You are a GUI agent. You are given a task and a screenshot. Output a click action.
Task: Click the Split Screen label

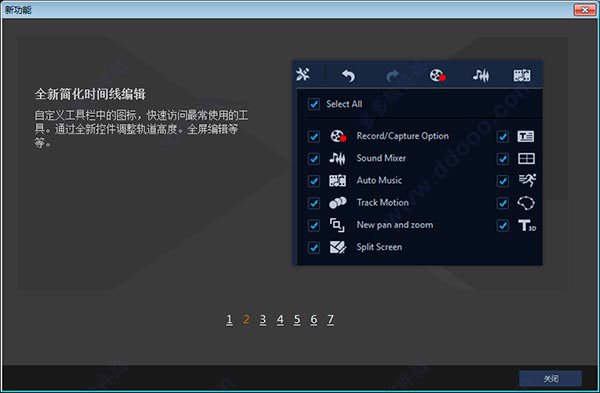click(x=379, y=247)
